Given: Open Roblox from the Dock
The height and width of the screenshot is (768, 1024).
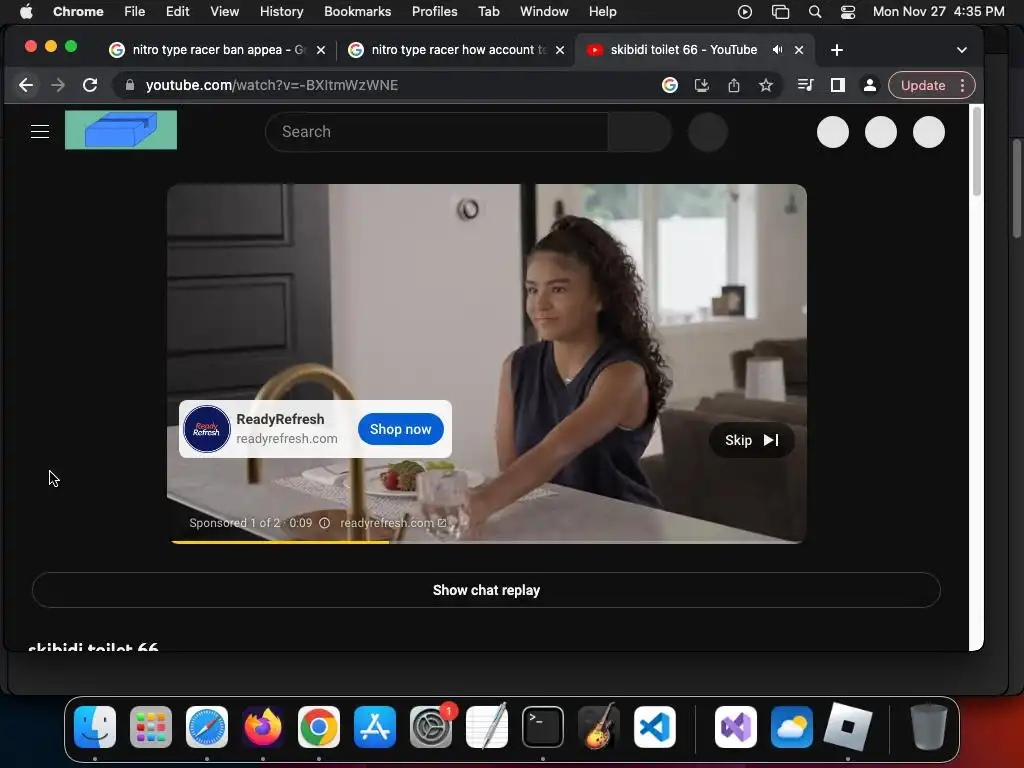Looking at the screenshot, I should tap(848, 727).
